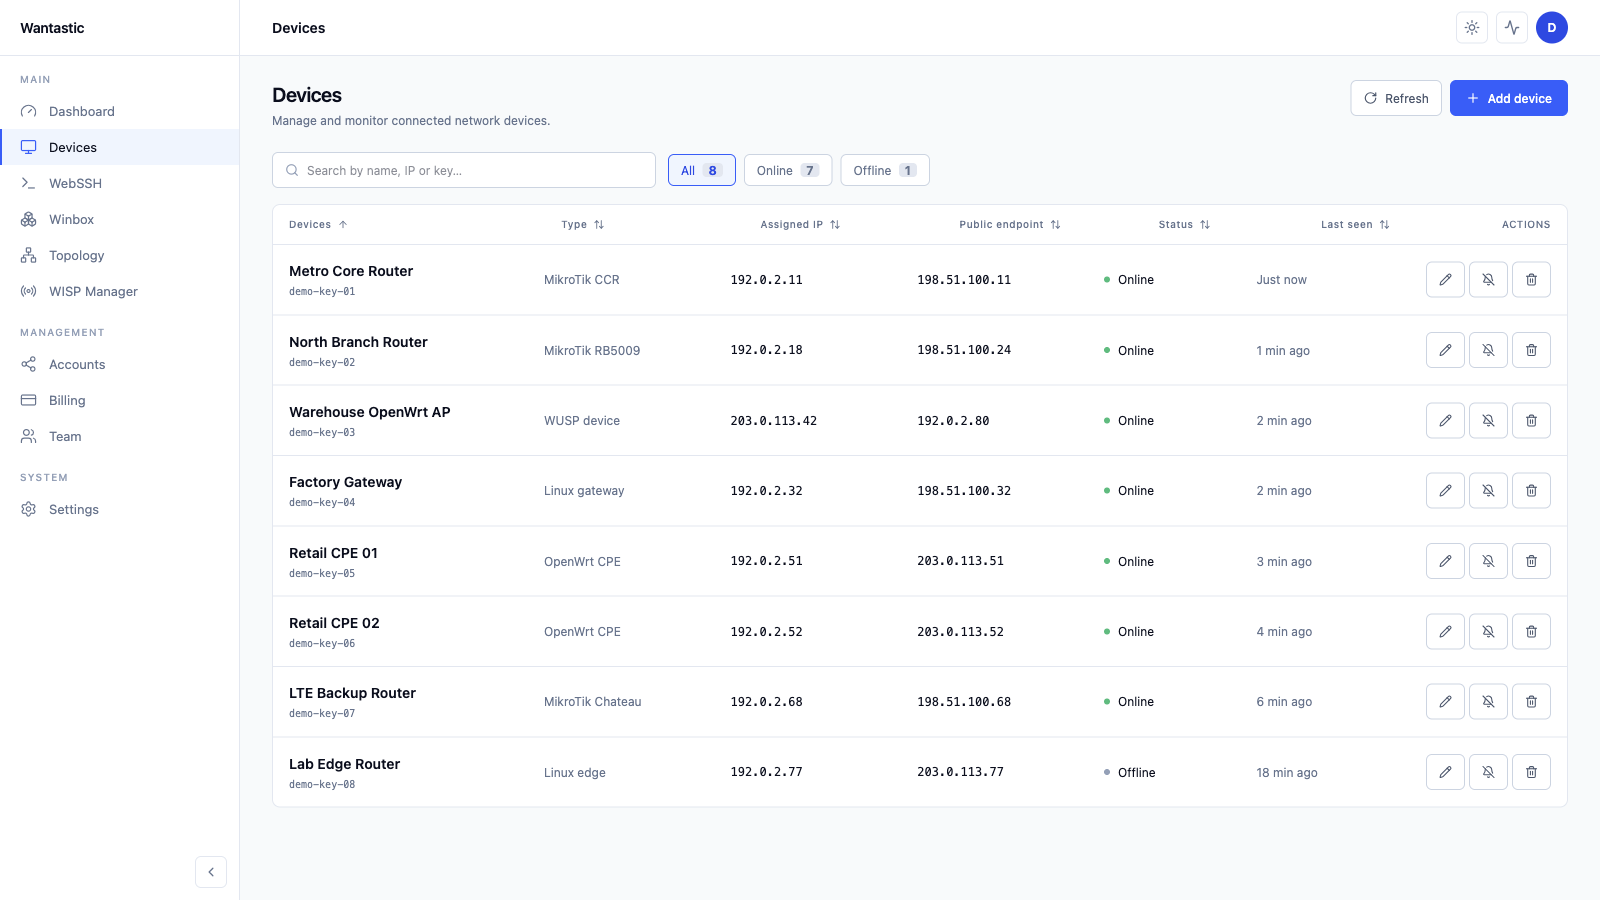Click the Add device button

click(x=1509, y=98)
